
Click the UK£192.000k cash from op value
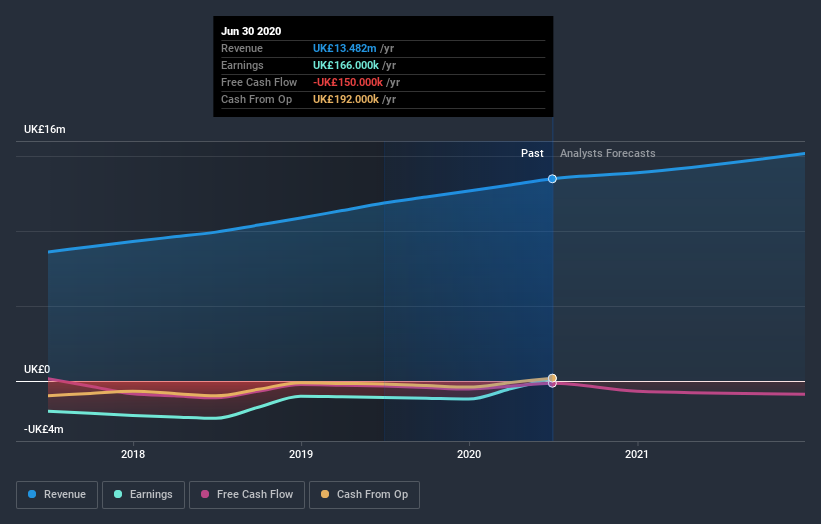[x=346, y=99]
